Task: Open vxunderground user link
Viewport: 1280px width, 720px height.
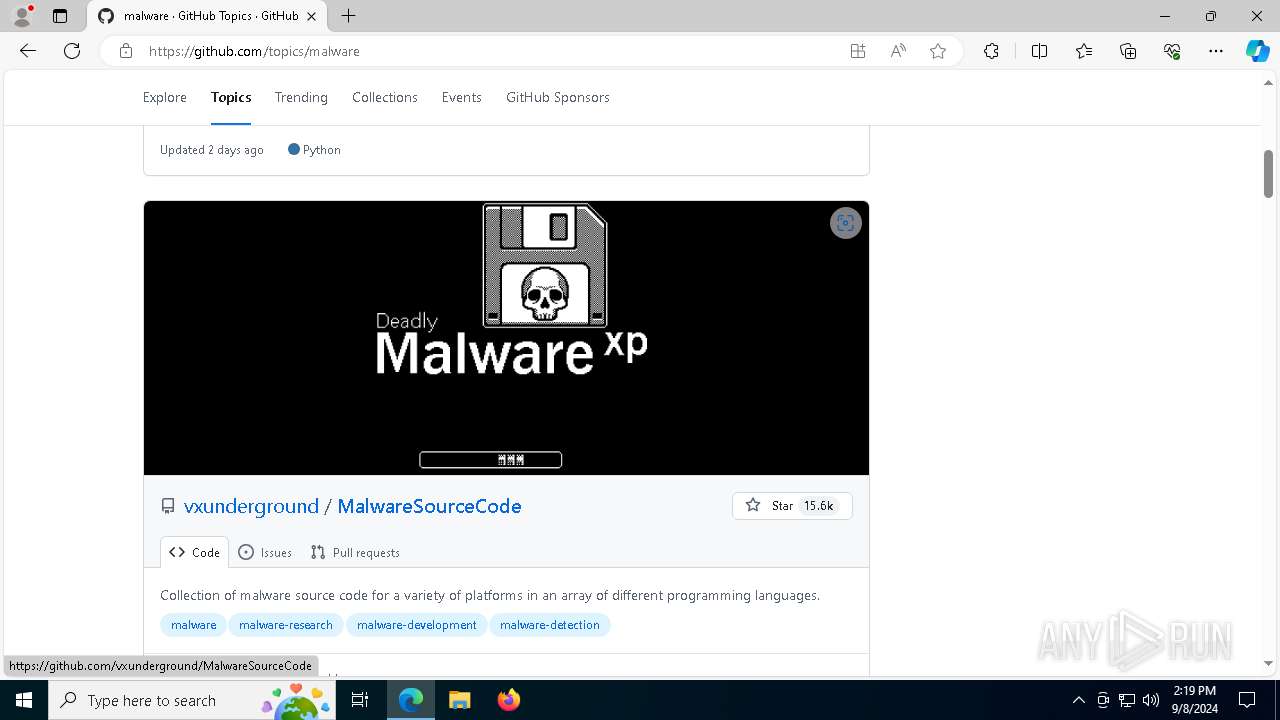Action: pos(251,506)
